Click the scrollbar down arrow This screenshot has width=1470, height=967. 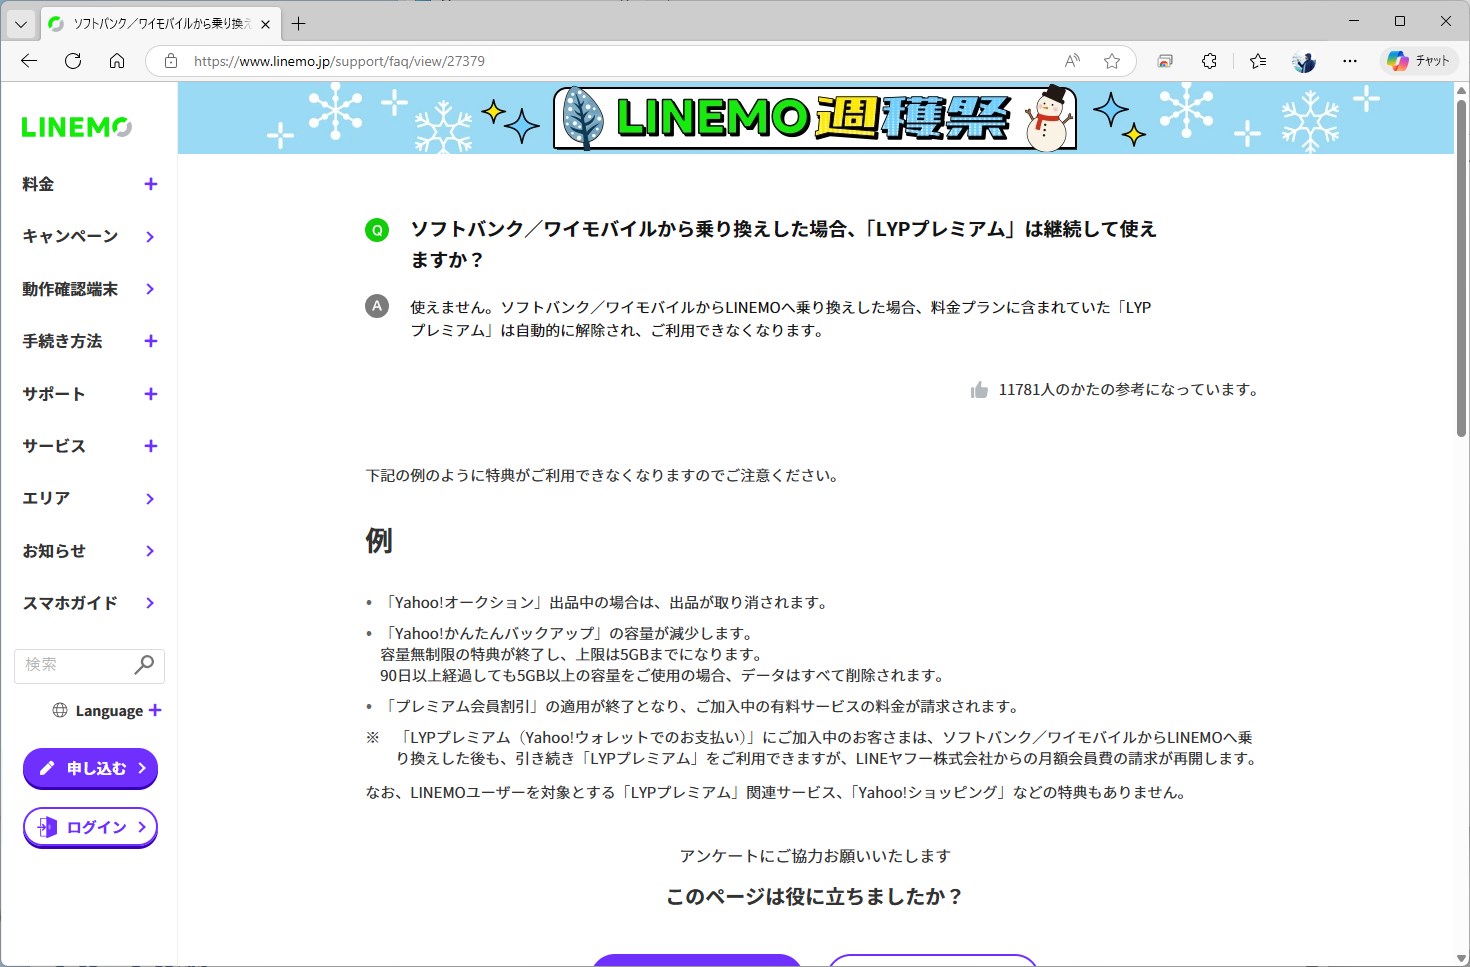(1461, 959)
